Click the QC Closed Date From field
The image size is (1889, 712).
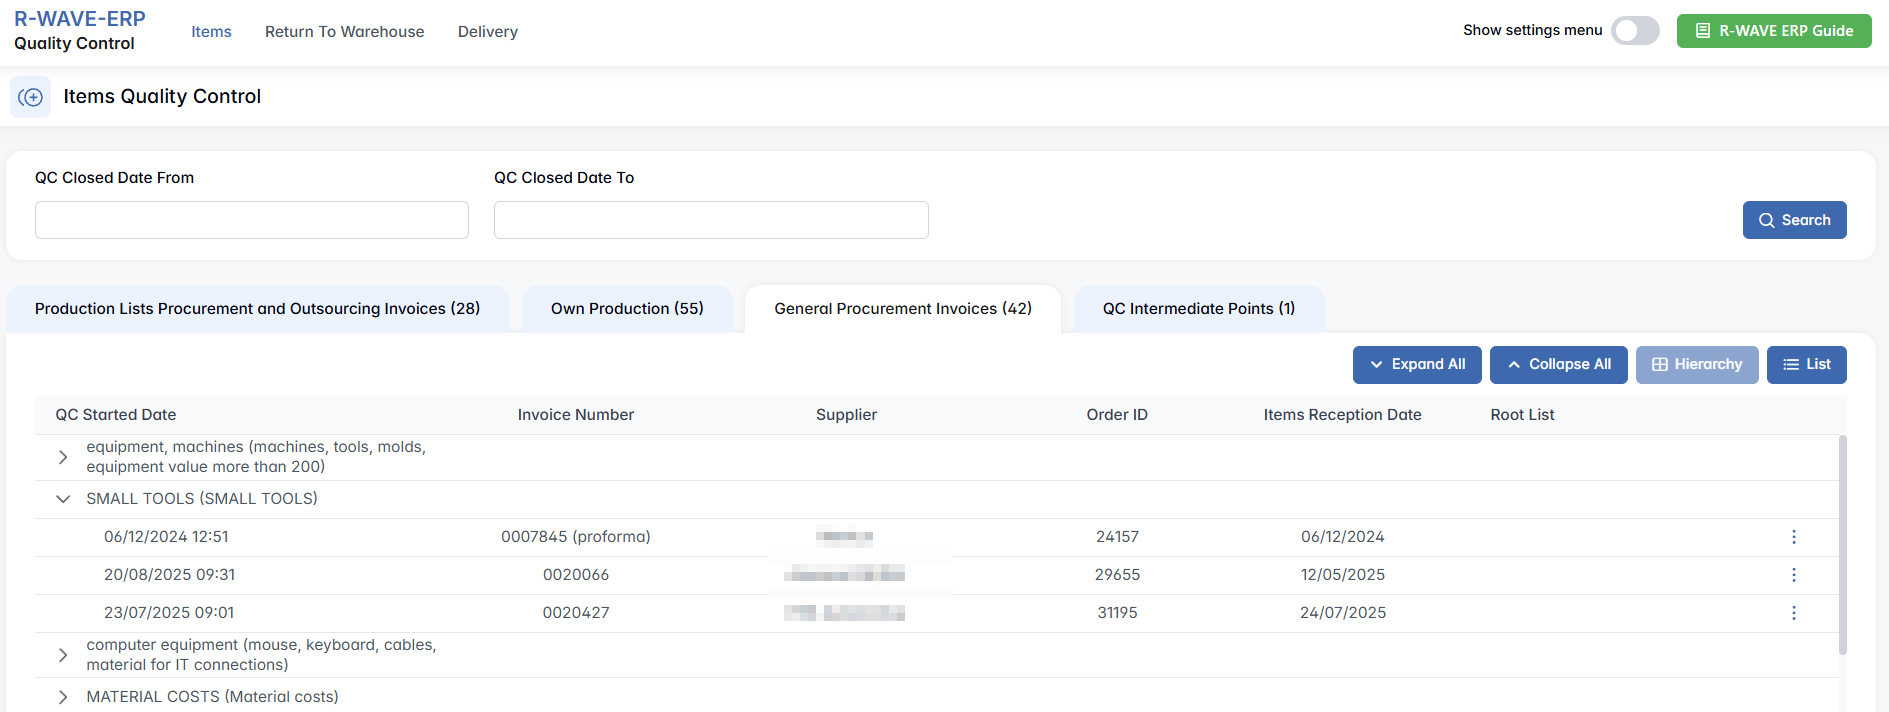(x=252, y=220)
